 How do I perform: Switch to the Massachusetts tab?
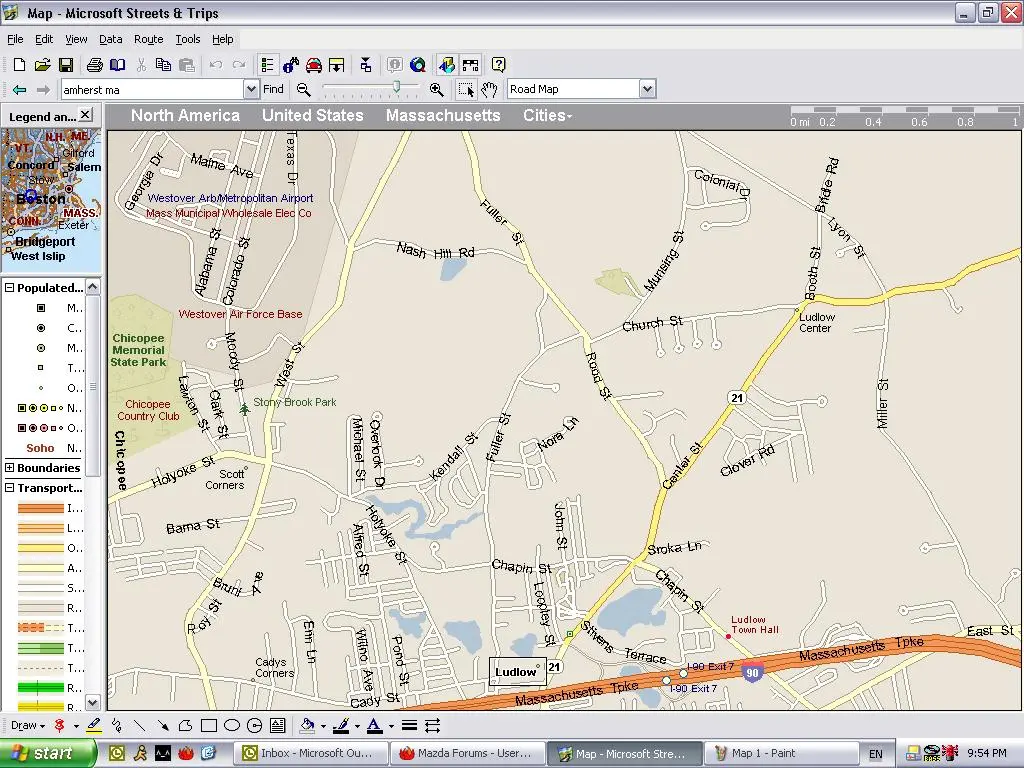click(443, 115)
